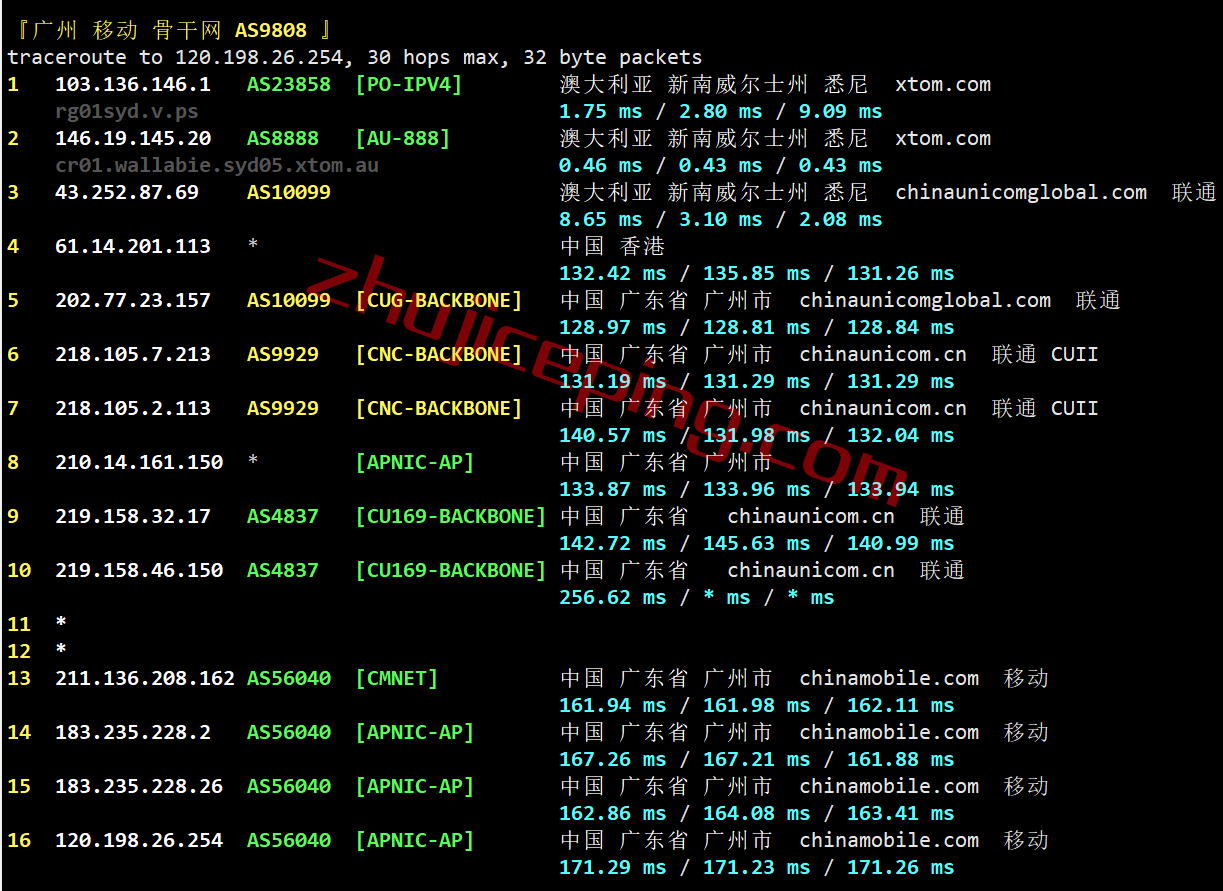Select hop 5 IP 202.77.23.157

(x=133, y=301)
